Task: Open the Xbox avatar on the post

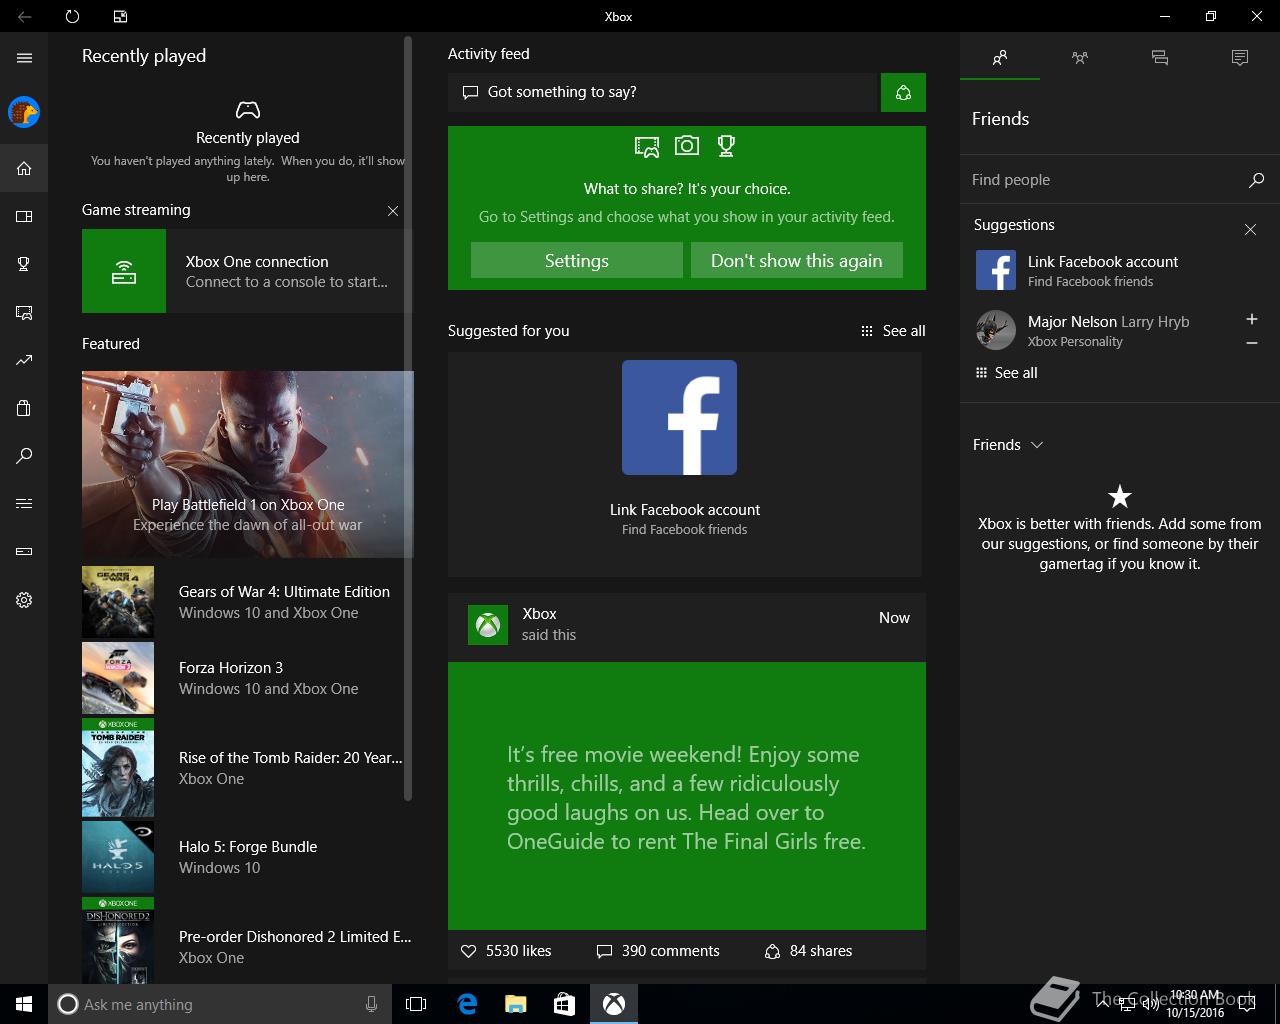Action: (488, 625)
